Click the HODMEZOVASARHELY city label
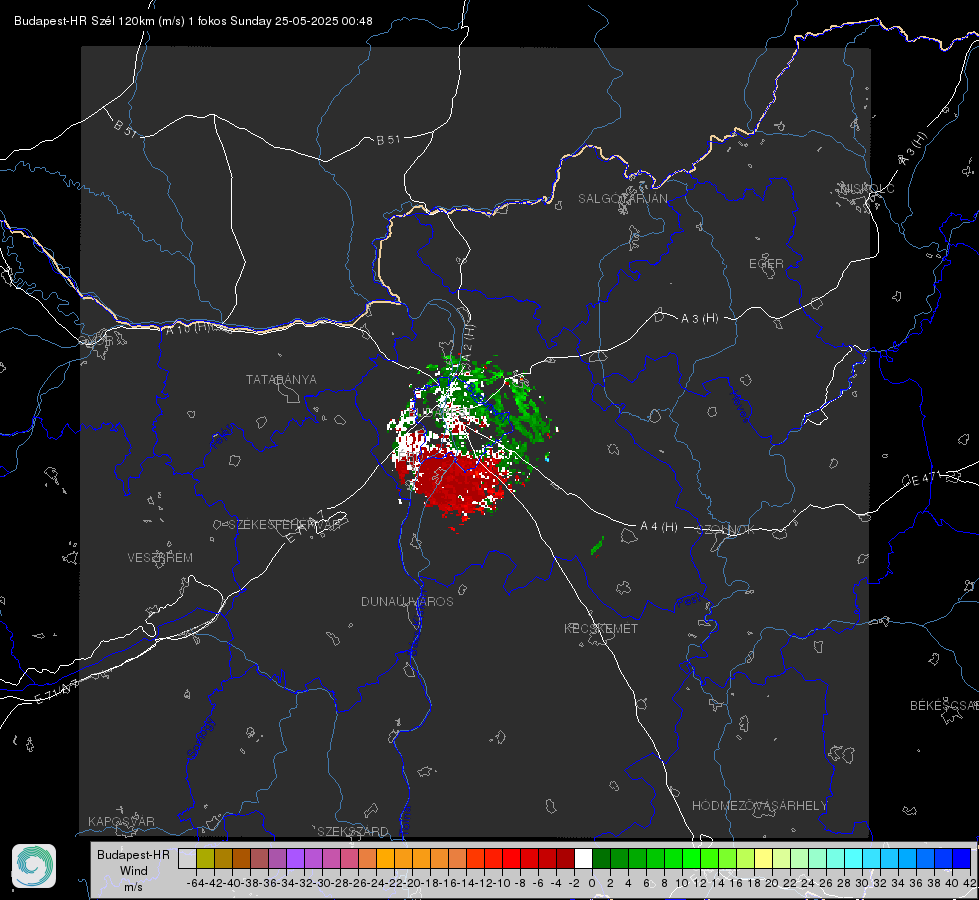Screen dimensions: 979x900 click(759, 806)
